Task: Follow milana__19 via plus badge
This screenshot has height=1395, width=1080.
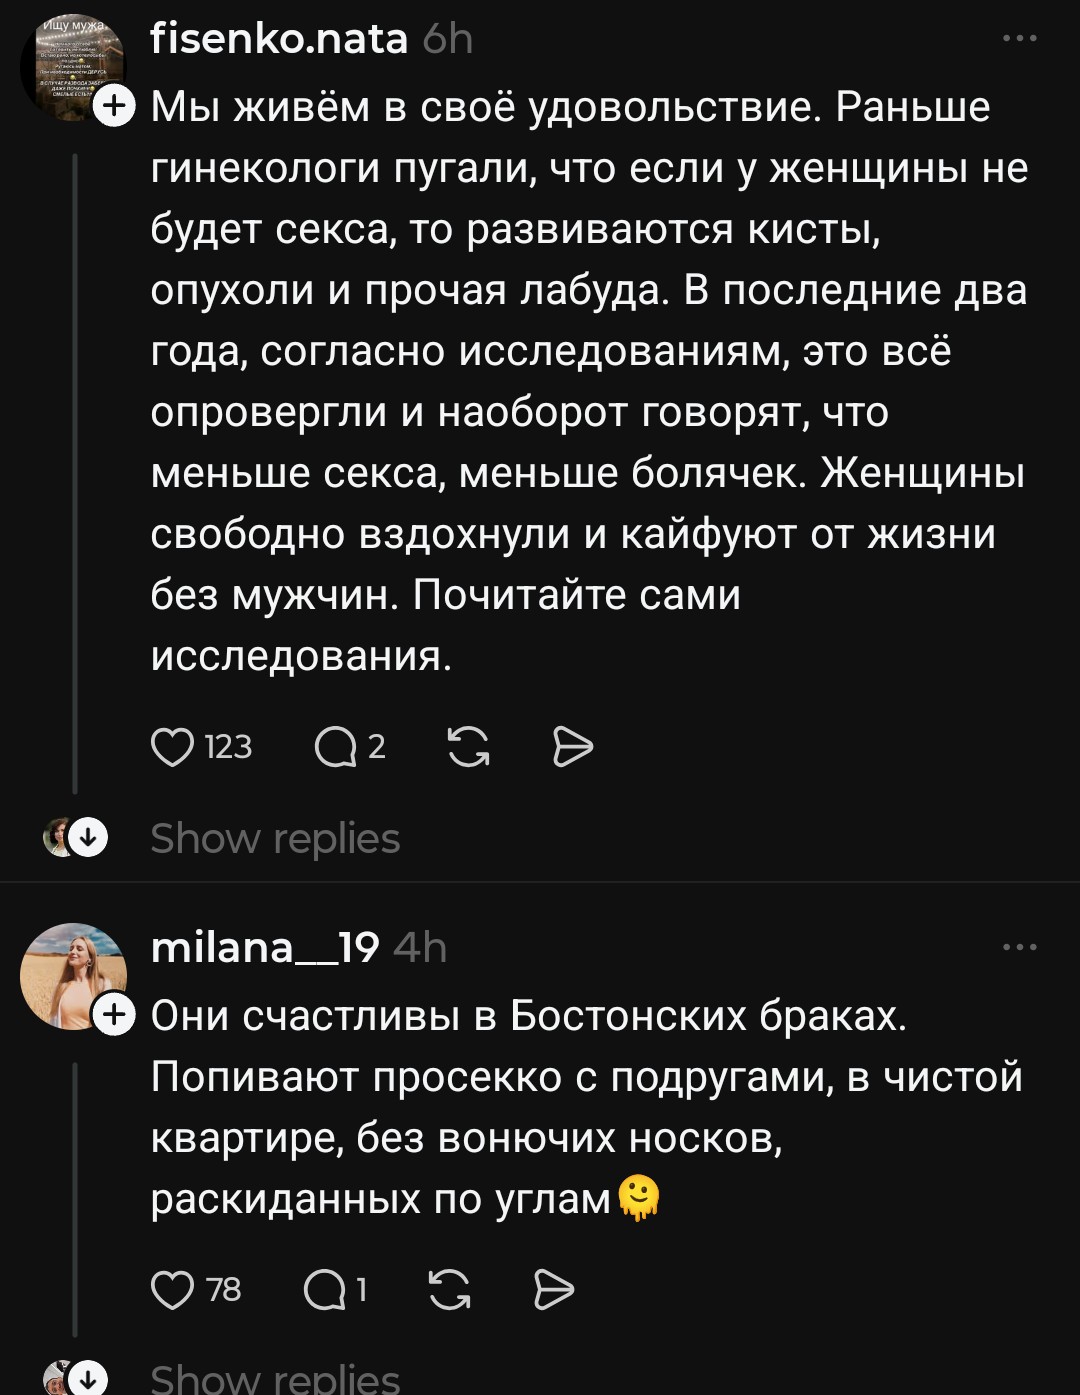Action: [x=115, y=1015]
